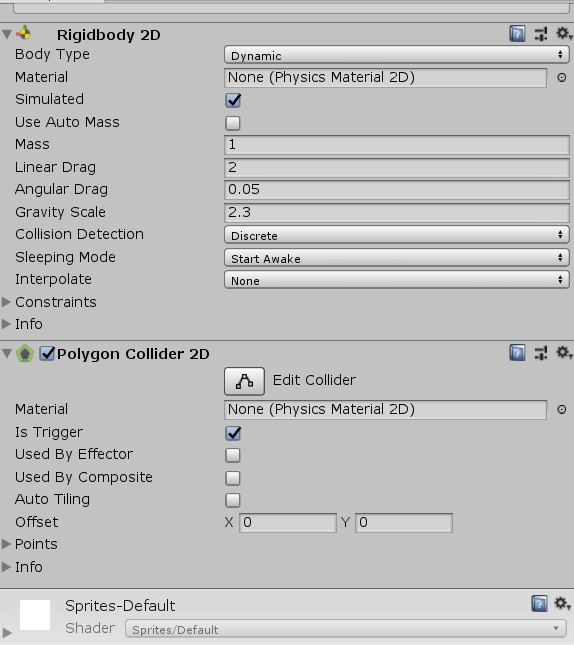Viewport: 574px width, 645px height.
Task: Click Rigidbody 2D Material object field
Action: click(x=386, y=78)
